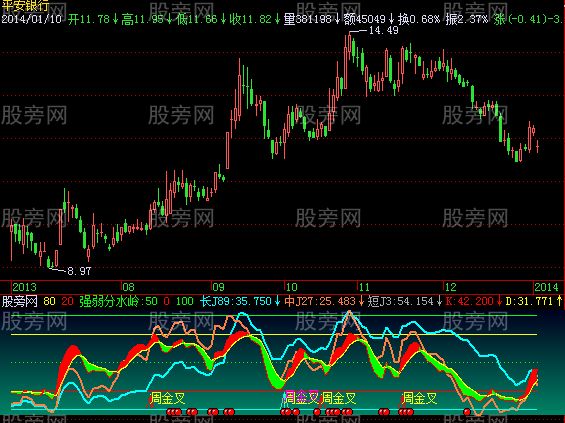
Task: Click the first 周金叉 signal label
Action: (x=168, y=398)
